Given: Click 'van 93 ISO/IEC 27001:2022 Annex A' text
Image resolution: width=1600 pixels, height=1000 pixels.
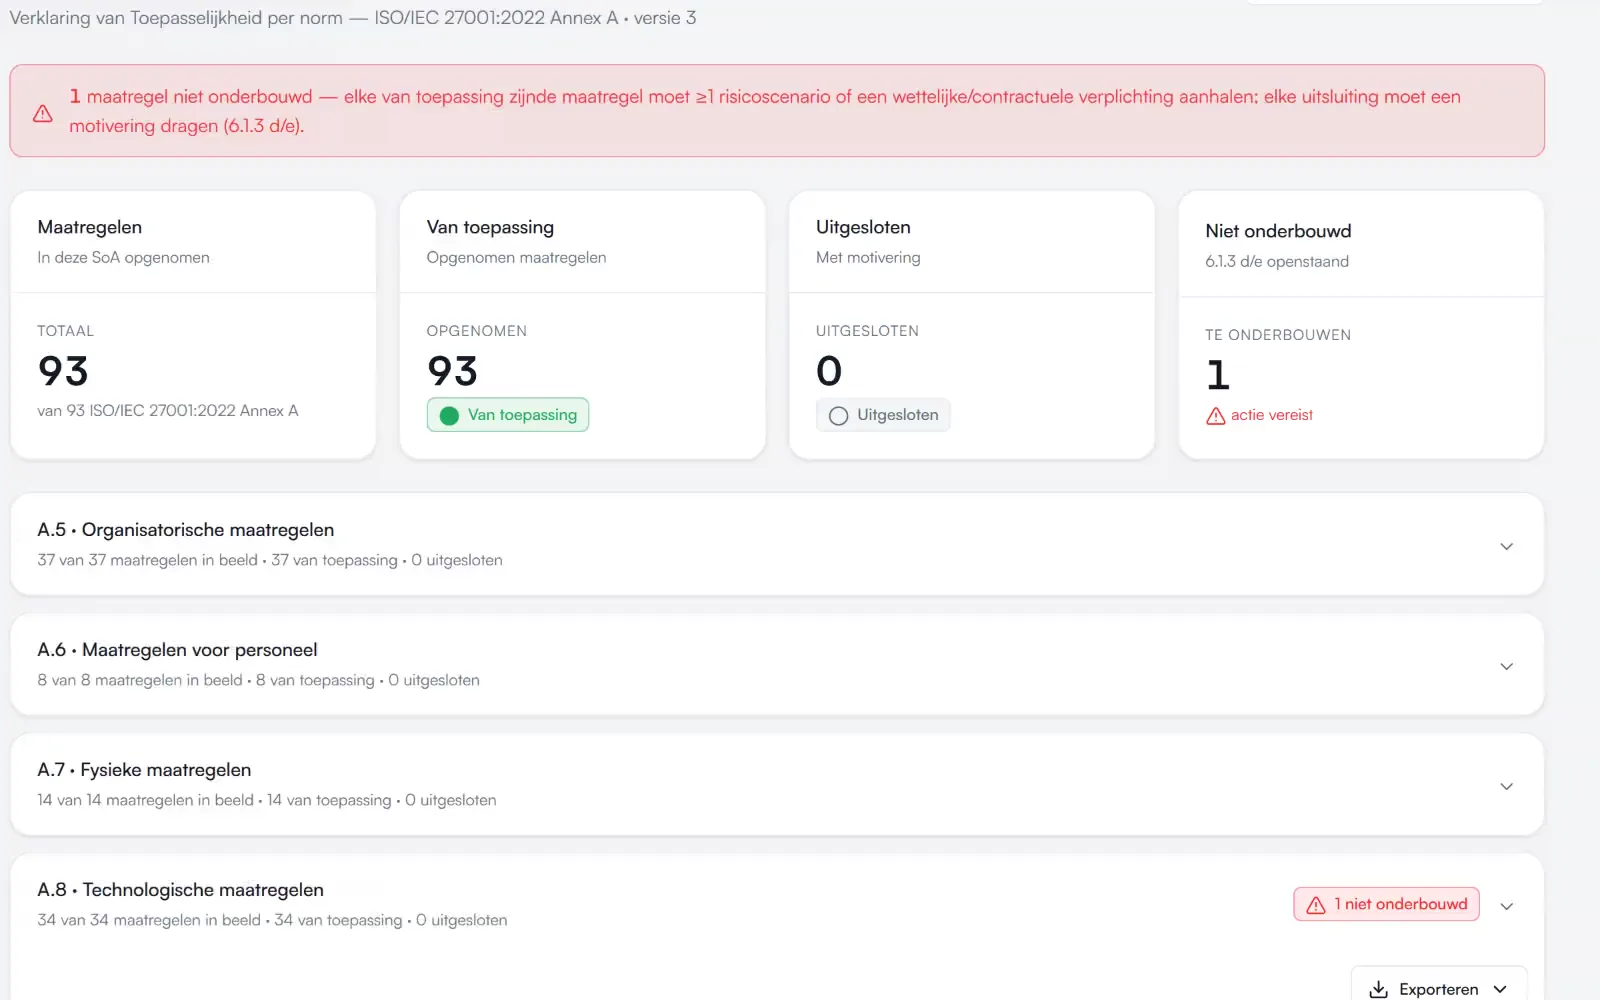Looking at the screenshot, I should [x=168, y=411].
